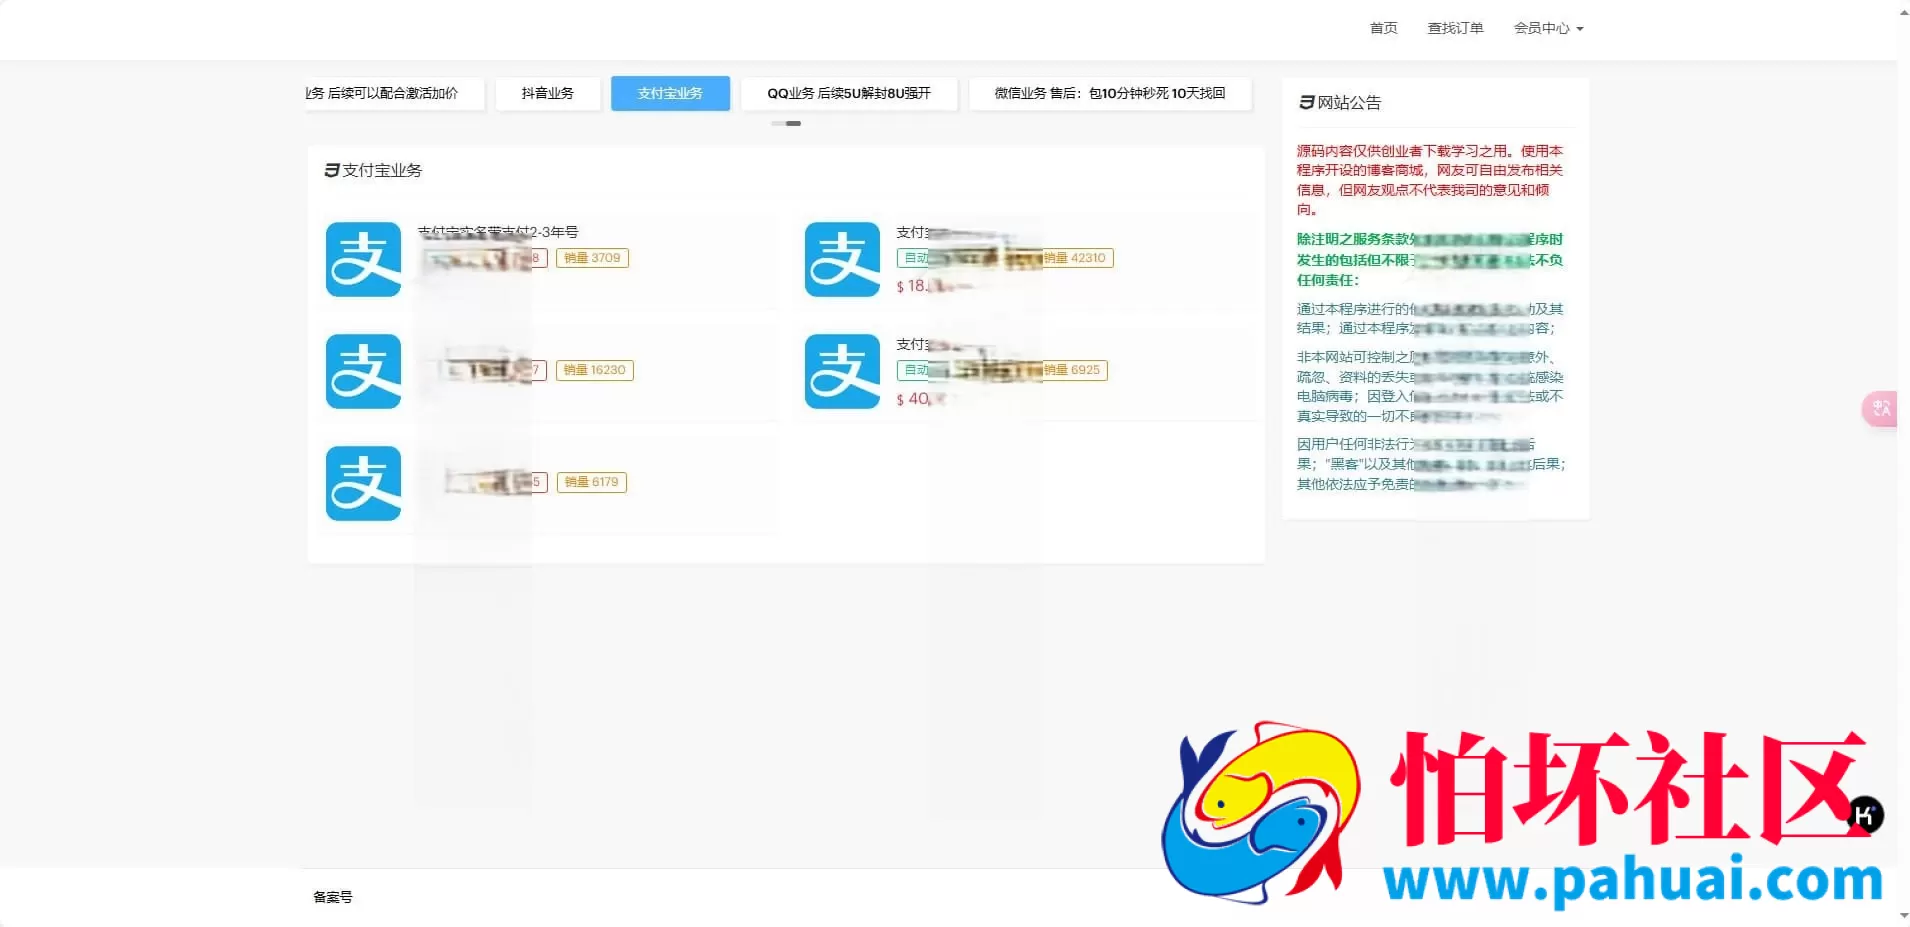Expand the 会员中心 dropdown menu
Screen dimensions: 1910x927
pos(1548,28)
